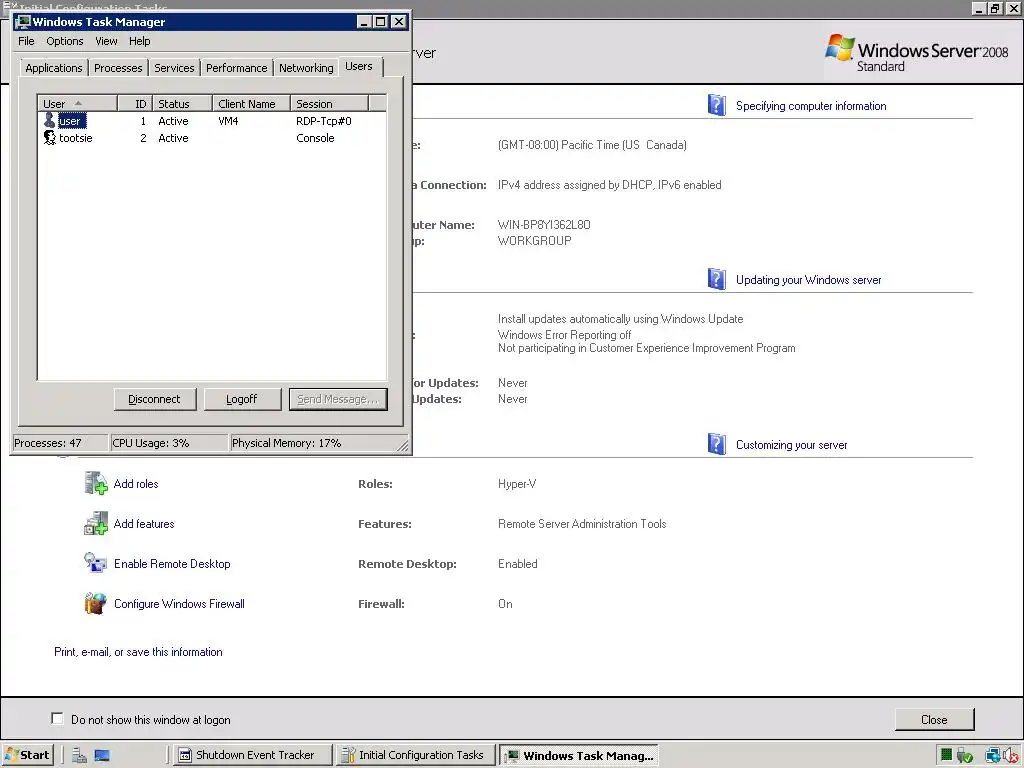The width and height of the screenshot is (1024, 768).
Task: Switch to Shutdown Event Tracker taskbar button
Action: tap(253, 755)
